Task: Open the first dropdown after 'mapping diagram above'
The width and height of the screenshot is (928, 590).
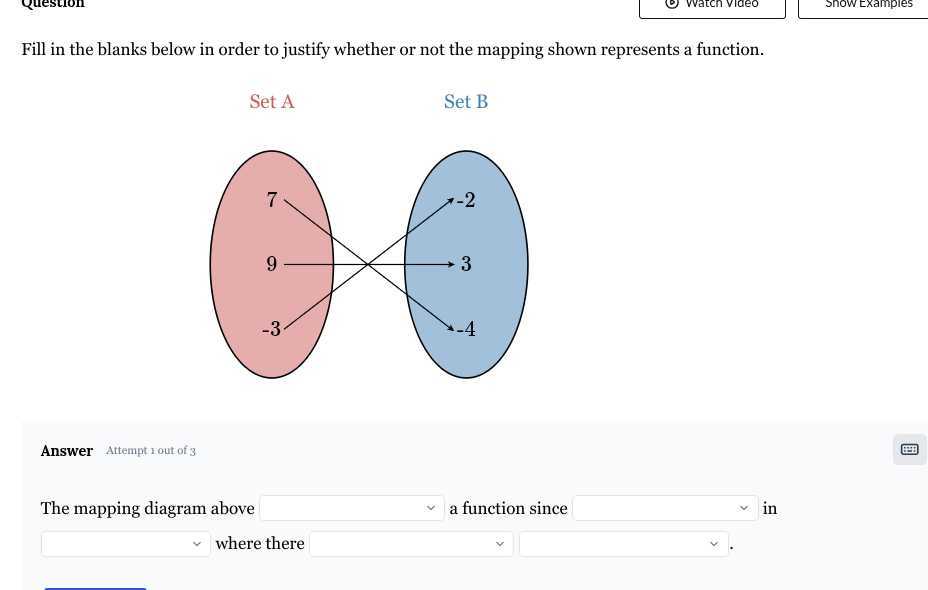Action: click(x=350, y=508)
